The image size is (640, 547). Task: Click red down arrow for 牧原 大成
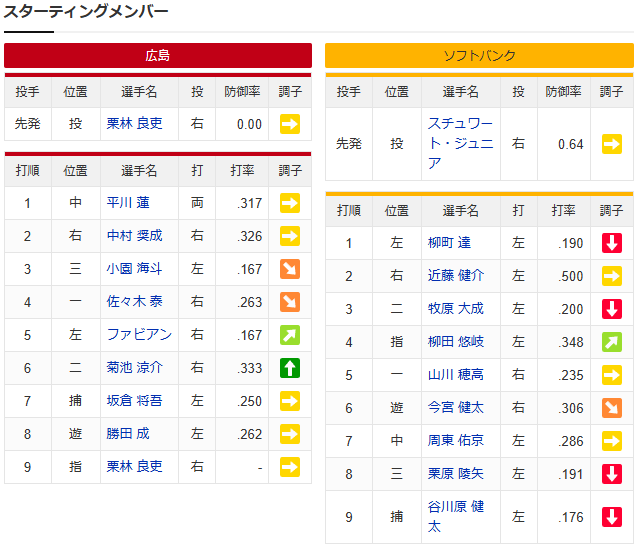(x=611, y=309)
